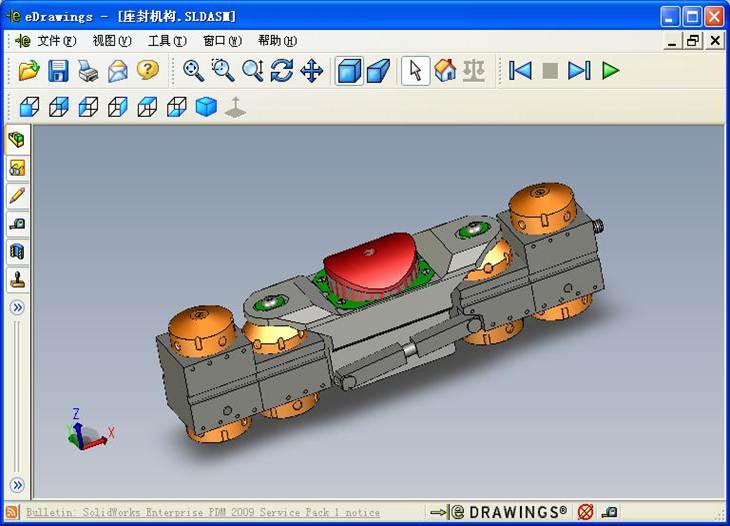Click the RSS feed icon in status bar
Image resolution: width=730 pixels, height=526 pixels.
pos(12,512)
